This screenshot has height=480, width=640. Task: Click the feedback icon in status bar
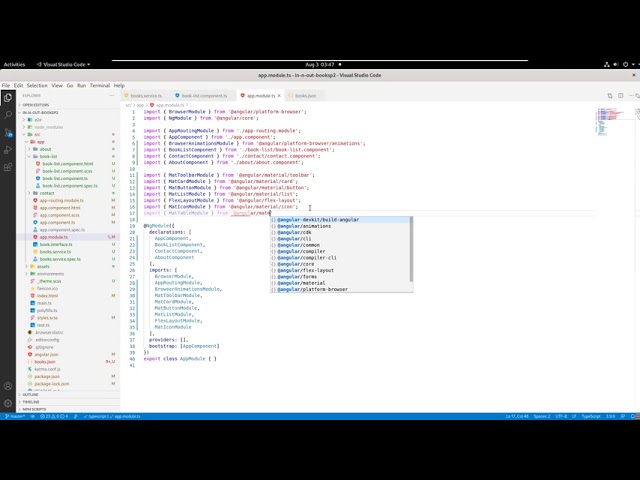point(622,416)
